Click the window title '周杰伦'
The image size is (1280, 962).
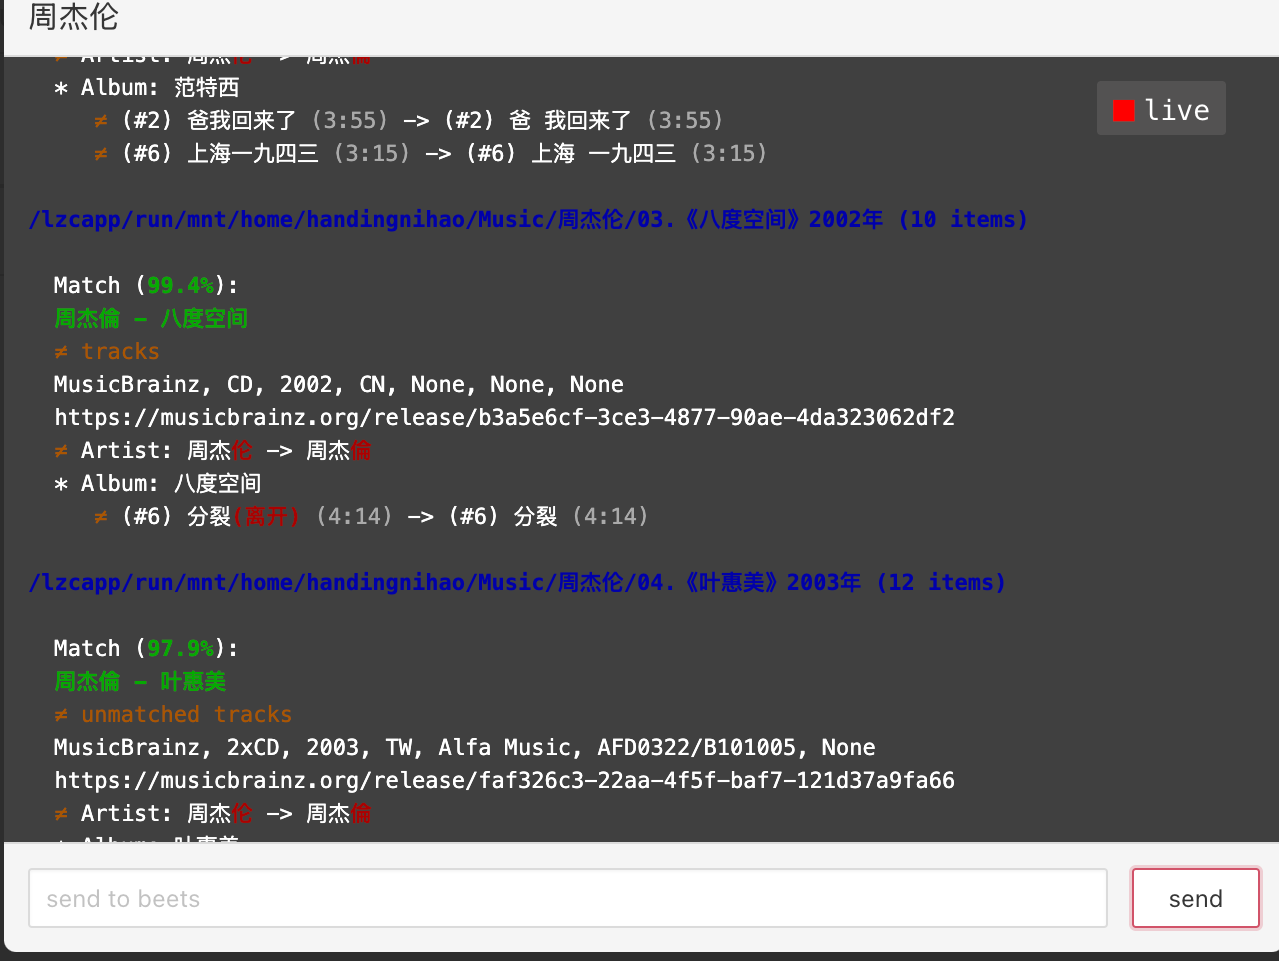(x=74, y=17)
